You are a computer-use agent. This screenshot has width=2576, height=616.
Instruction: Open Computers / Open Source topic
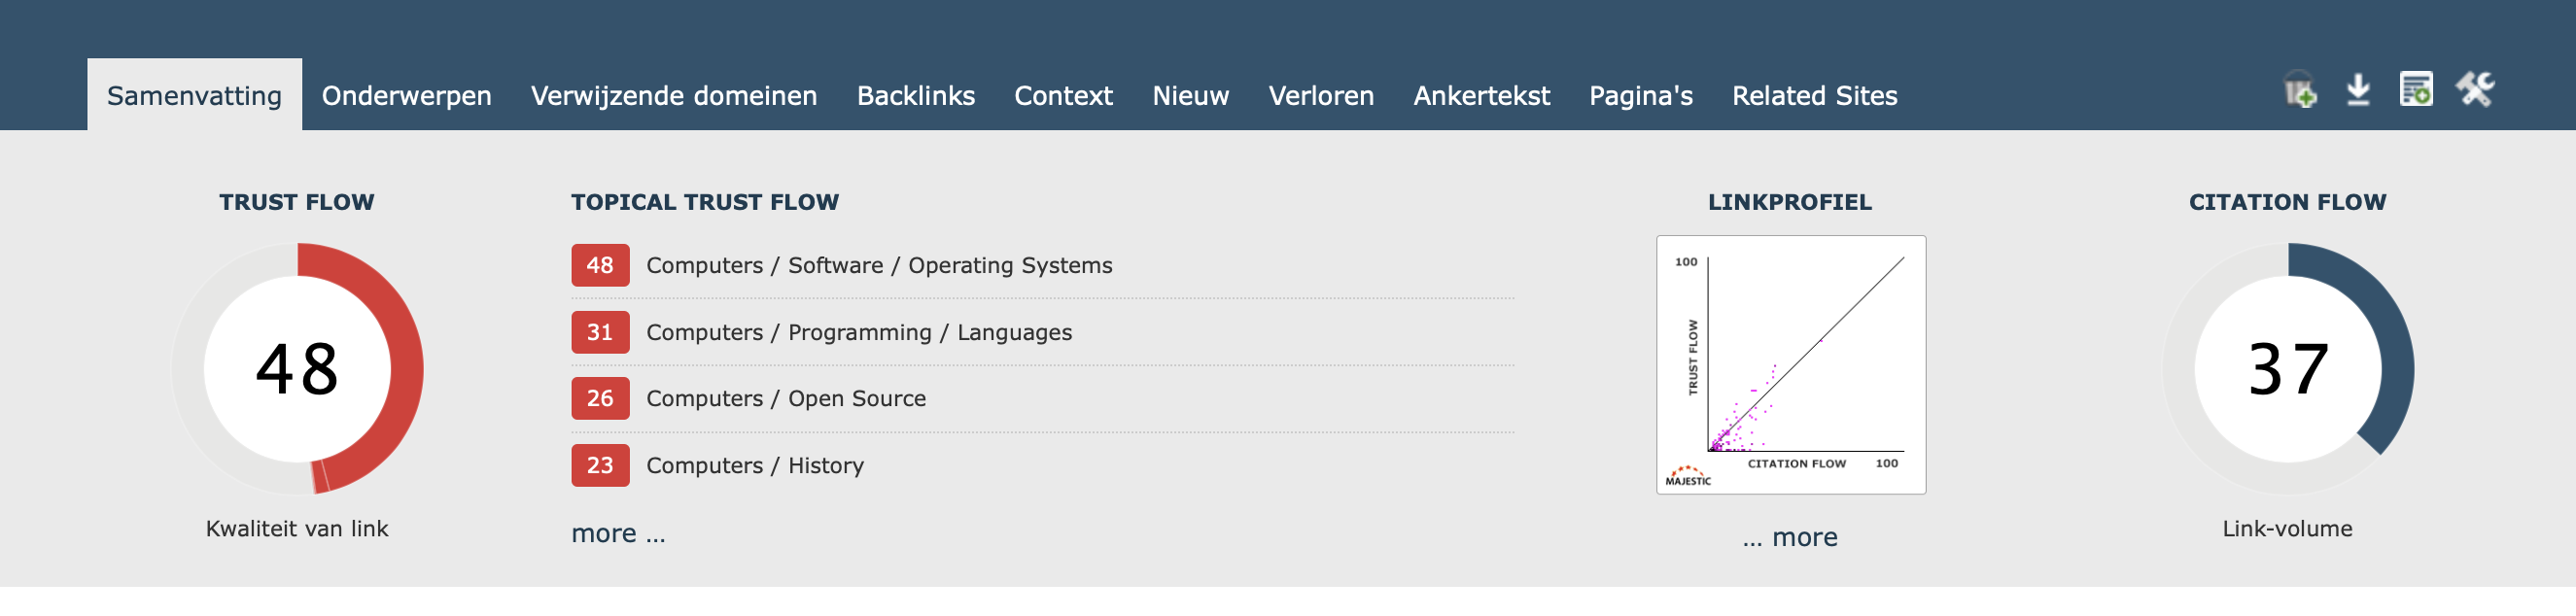786,398
